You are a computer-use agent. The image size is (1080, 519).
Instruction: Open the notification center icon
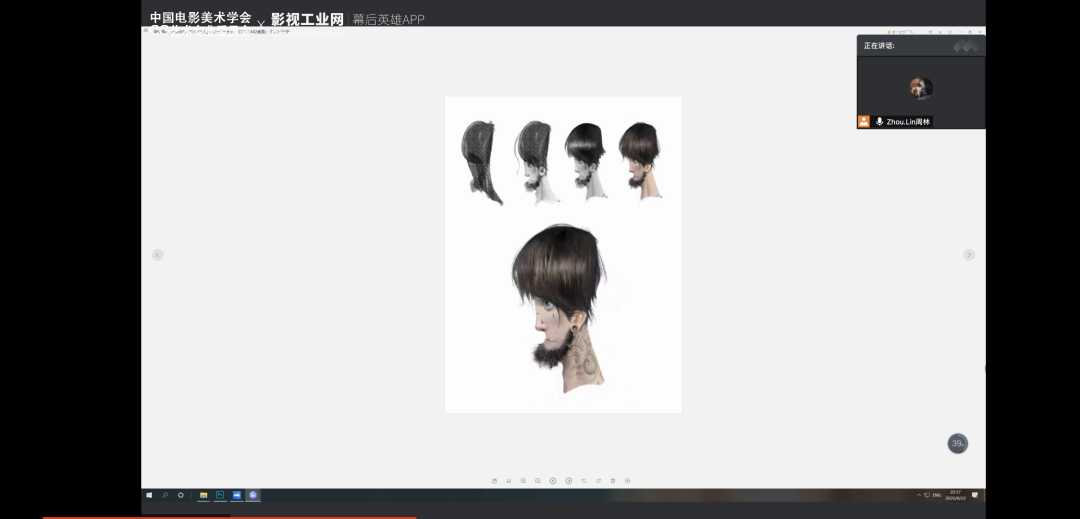tap(975, 495)
